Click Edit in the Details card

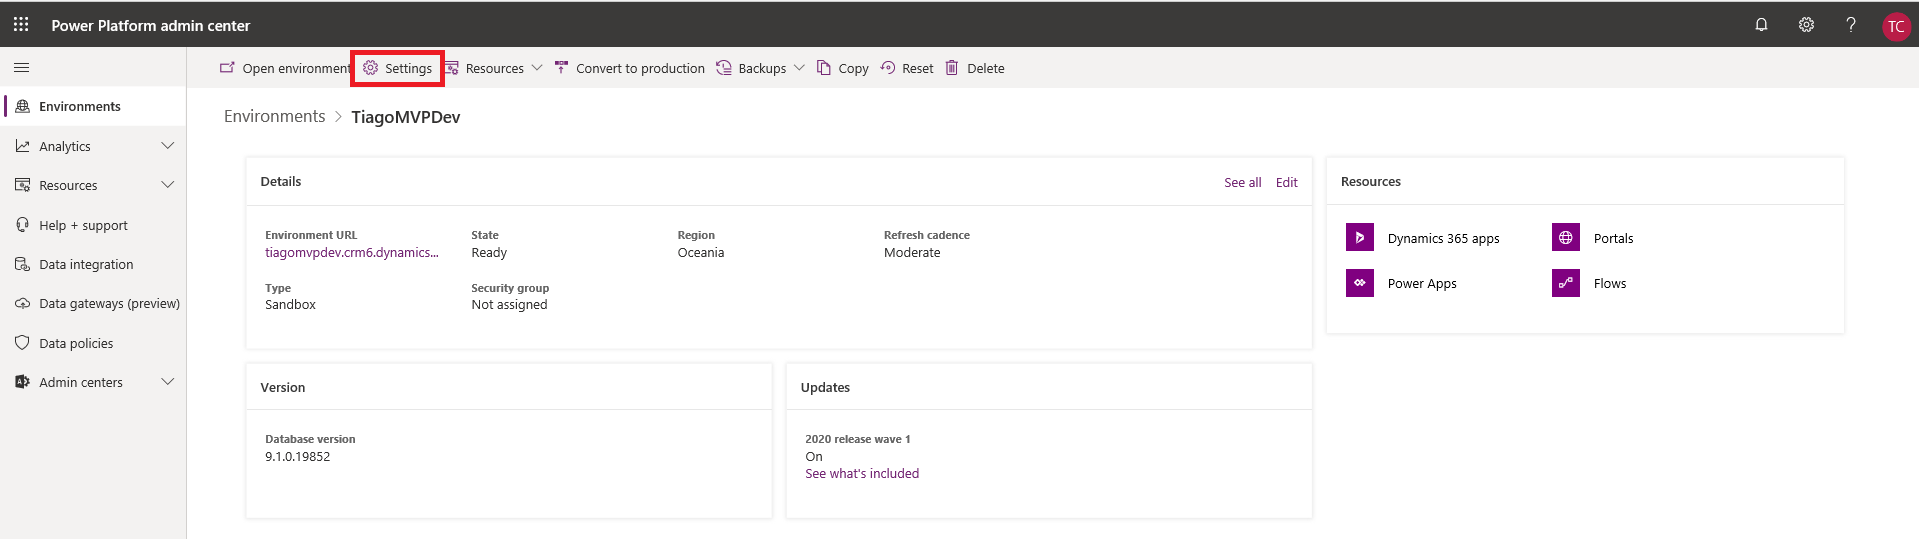pos(1286,182)
